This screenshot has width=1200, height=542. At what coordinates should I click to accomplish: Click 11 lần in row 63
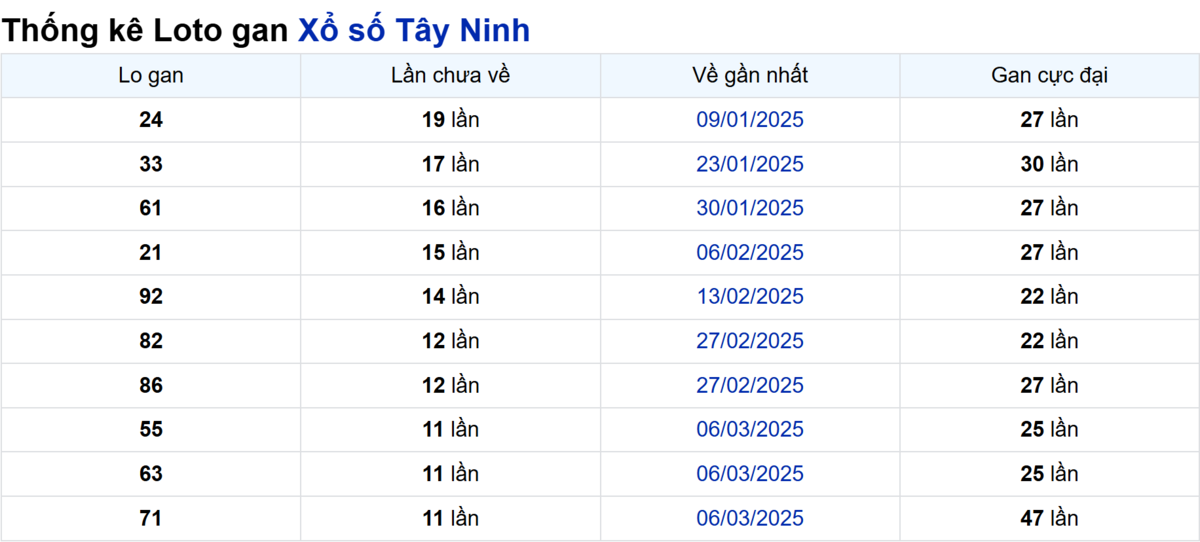pyautogui.click(x=451, y=474)
